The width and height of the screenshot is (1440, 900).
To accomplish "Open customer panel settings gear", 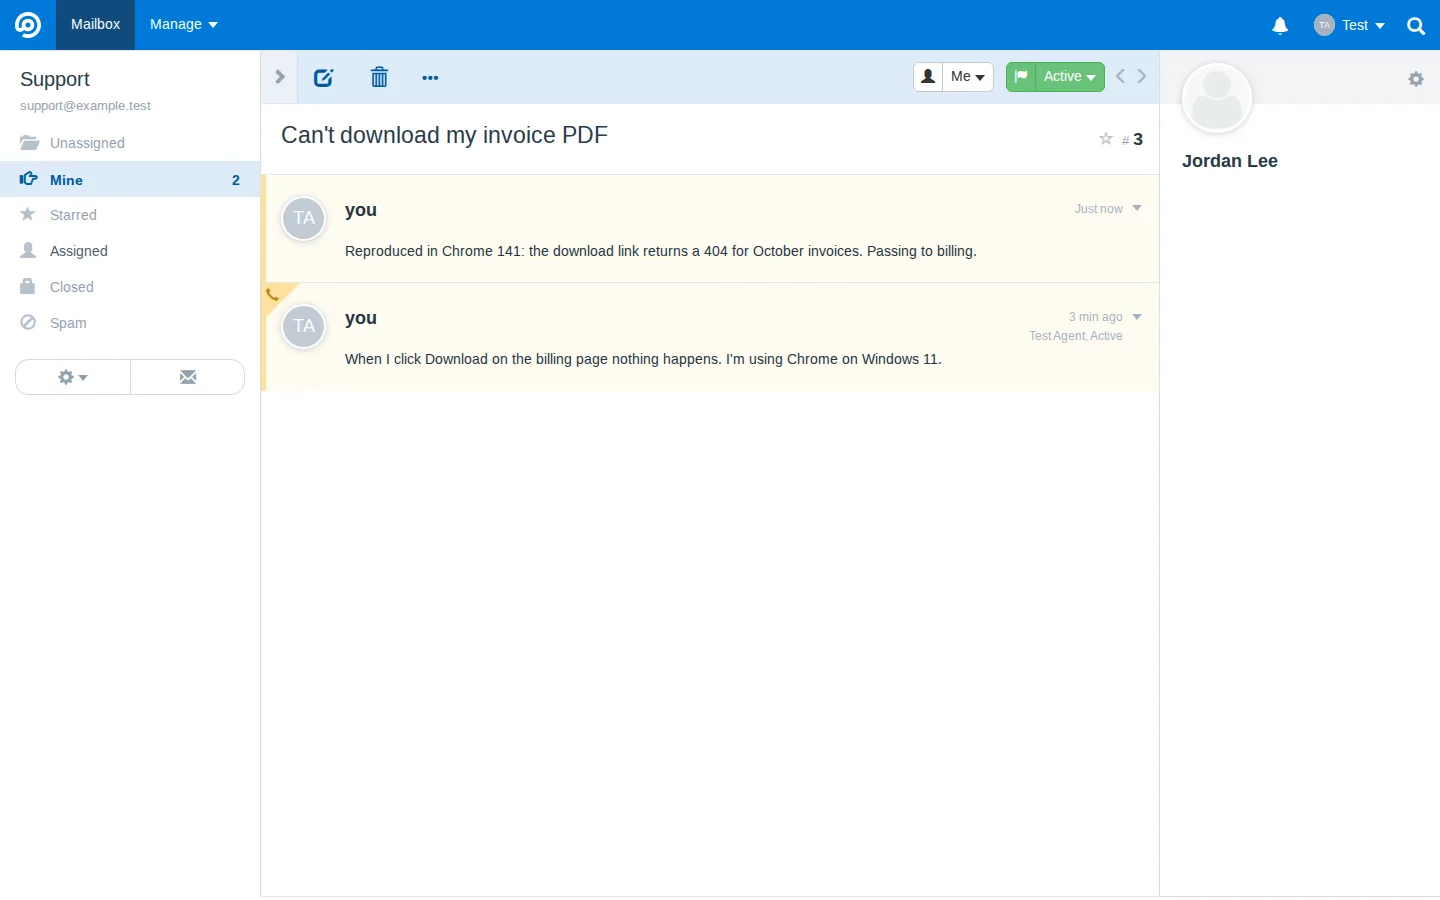I will point(1416,79).
